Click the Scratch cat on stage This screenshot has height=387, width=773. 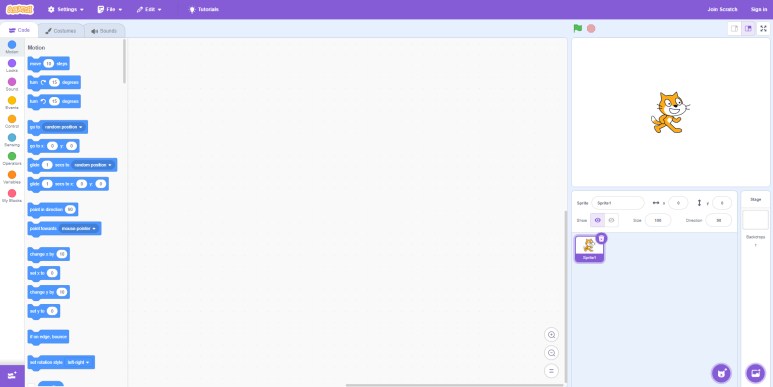tap(669, 112)
